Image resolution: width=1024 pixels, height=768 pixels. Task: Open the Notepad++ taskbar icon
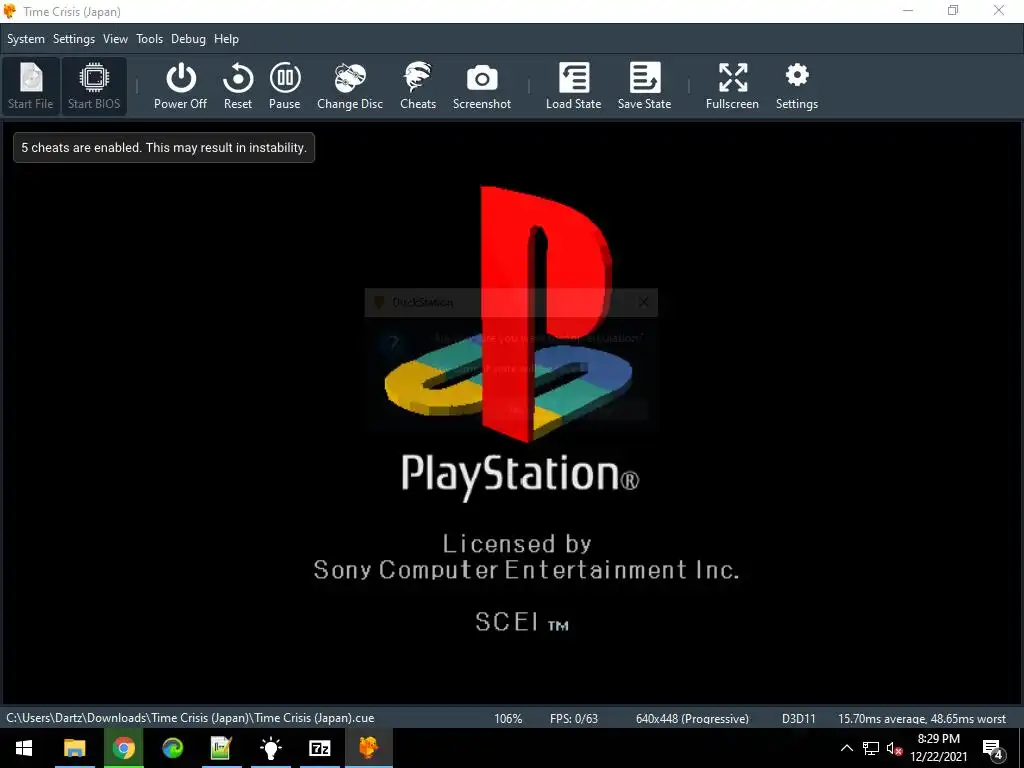(x=221, y=748)
